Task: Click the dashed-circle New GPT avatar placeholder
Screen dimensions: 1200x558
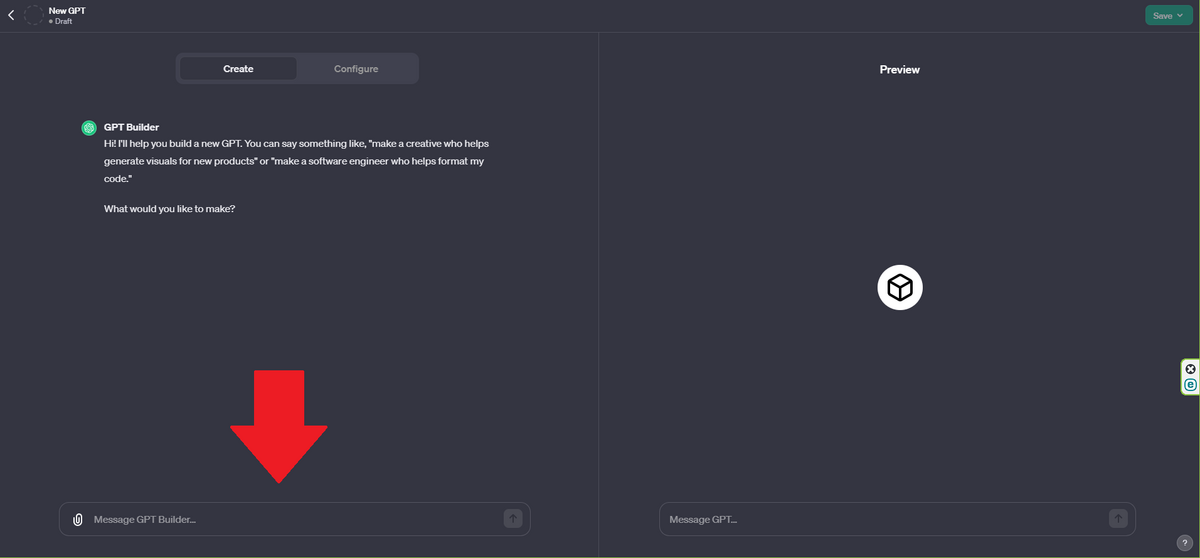Action: [34, 15]
